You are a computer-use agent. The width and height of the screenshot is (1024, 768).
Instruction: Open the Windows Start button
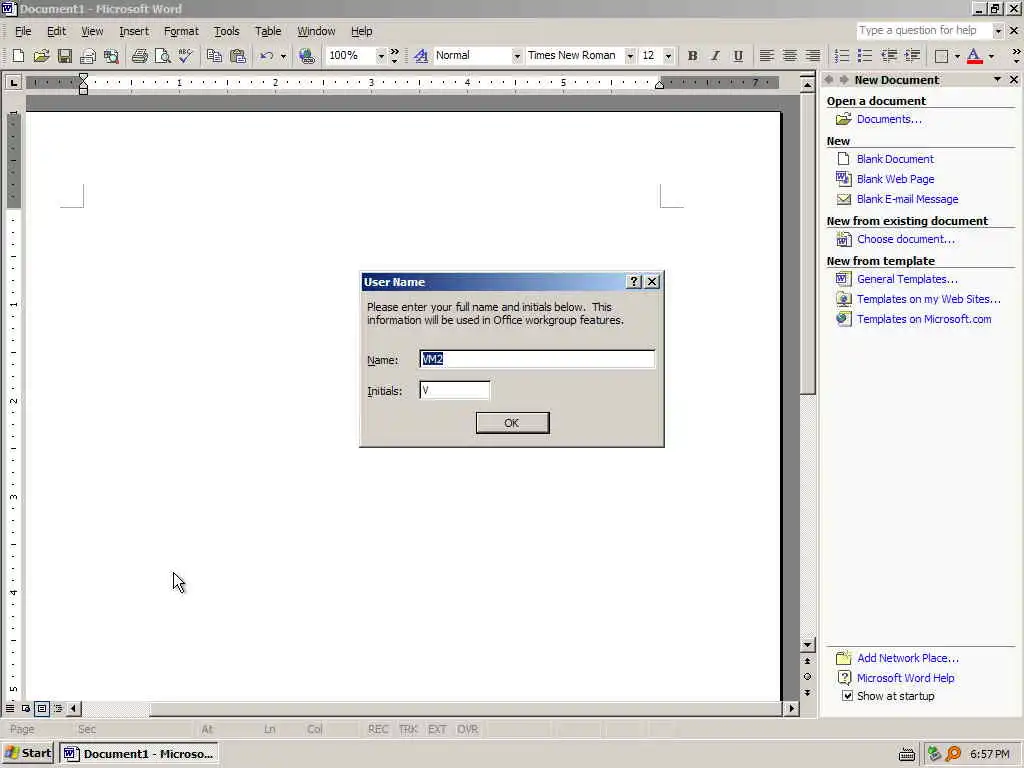(x=27, y=754)
